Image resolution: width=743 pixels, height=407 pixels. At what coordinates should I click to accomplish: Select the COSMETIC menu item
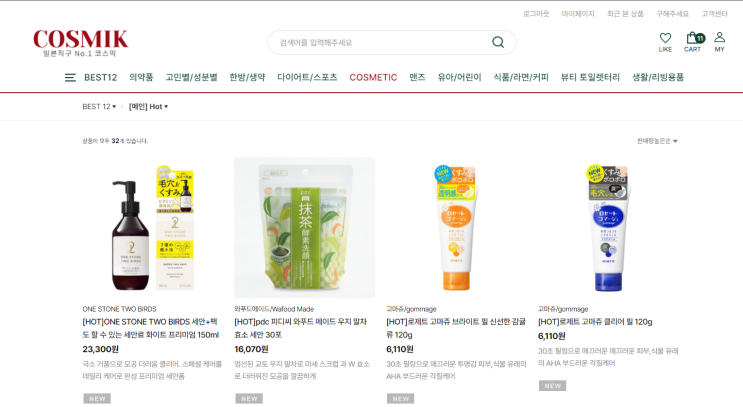(x=373, y=77)
